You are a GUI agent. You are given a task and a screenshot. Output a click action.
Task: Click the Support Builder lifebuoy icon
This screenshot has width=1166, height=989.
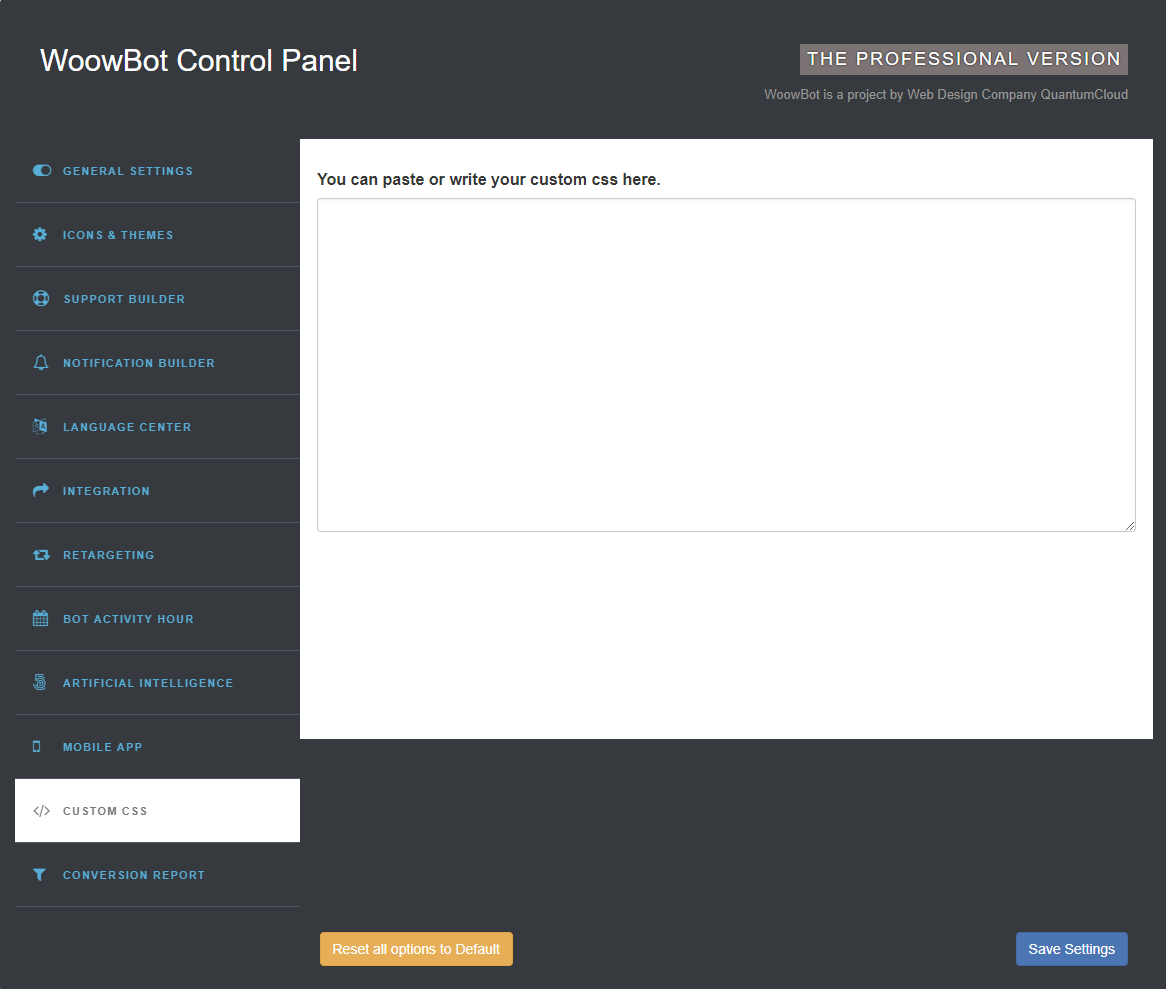[x=41, y=298]
